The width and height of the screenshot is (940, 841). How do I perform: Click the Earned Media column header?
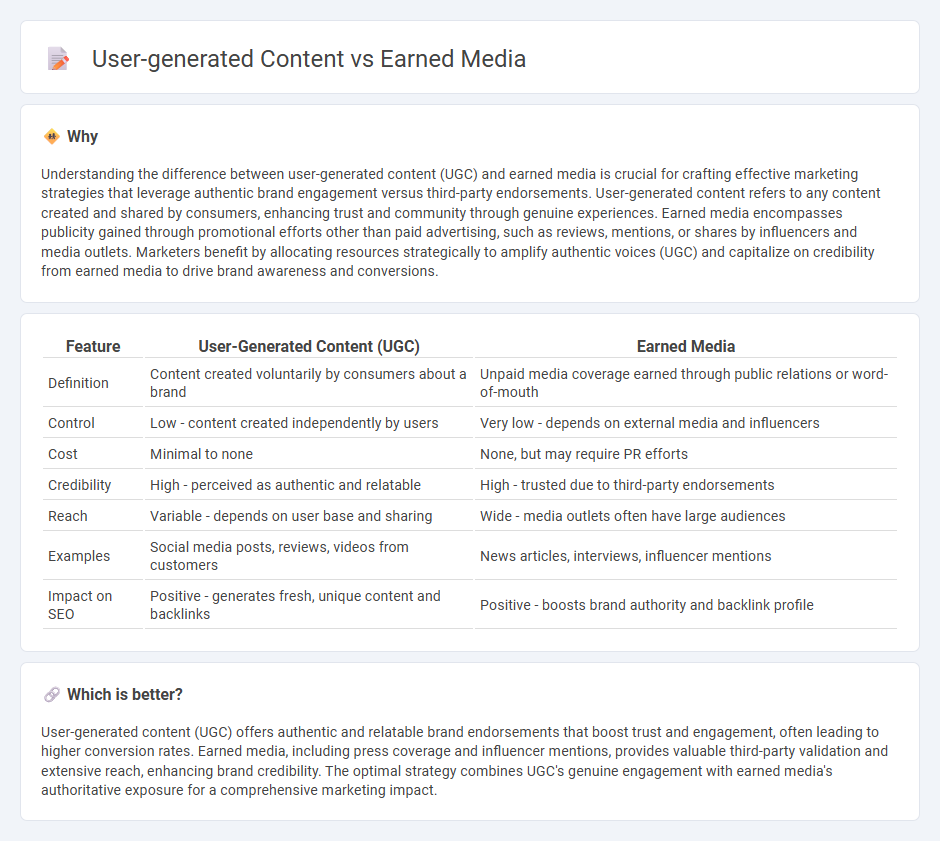[686, 346]
